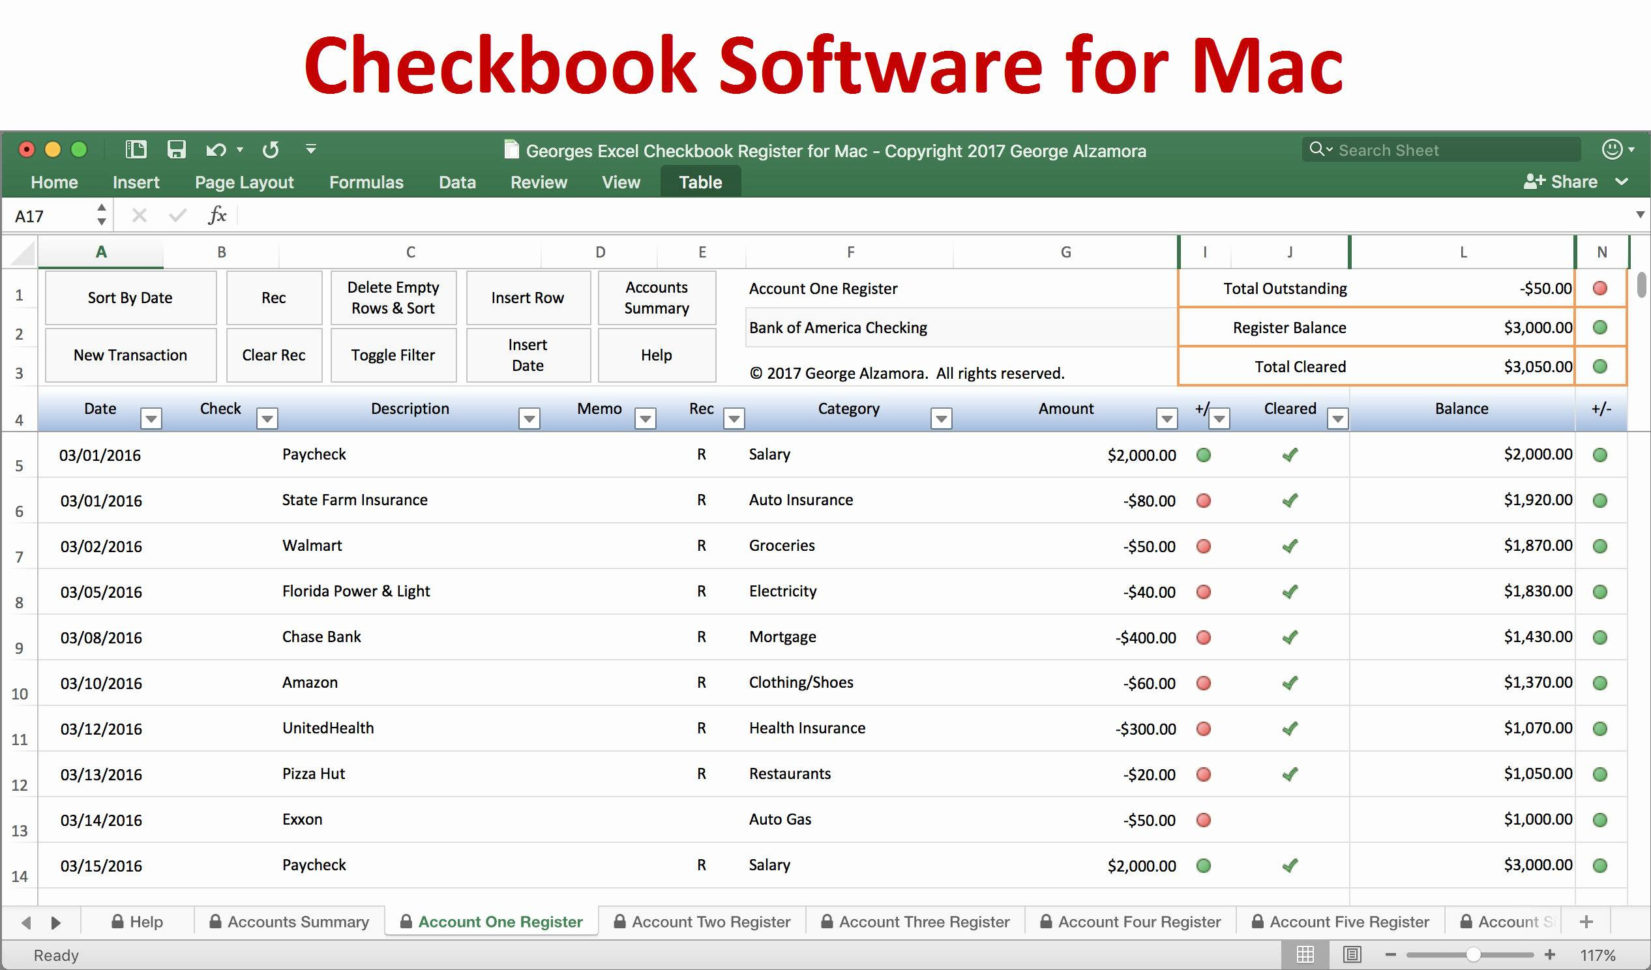Open the Insert ribbon tab
This screenshot has width=1651, height=970.
click(x=136, y=182)
